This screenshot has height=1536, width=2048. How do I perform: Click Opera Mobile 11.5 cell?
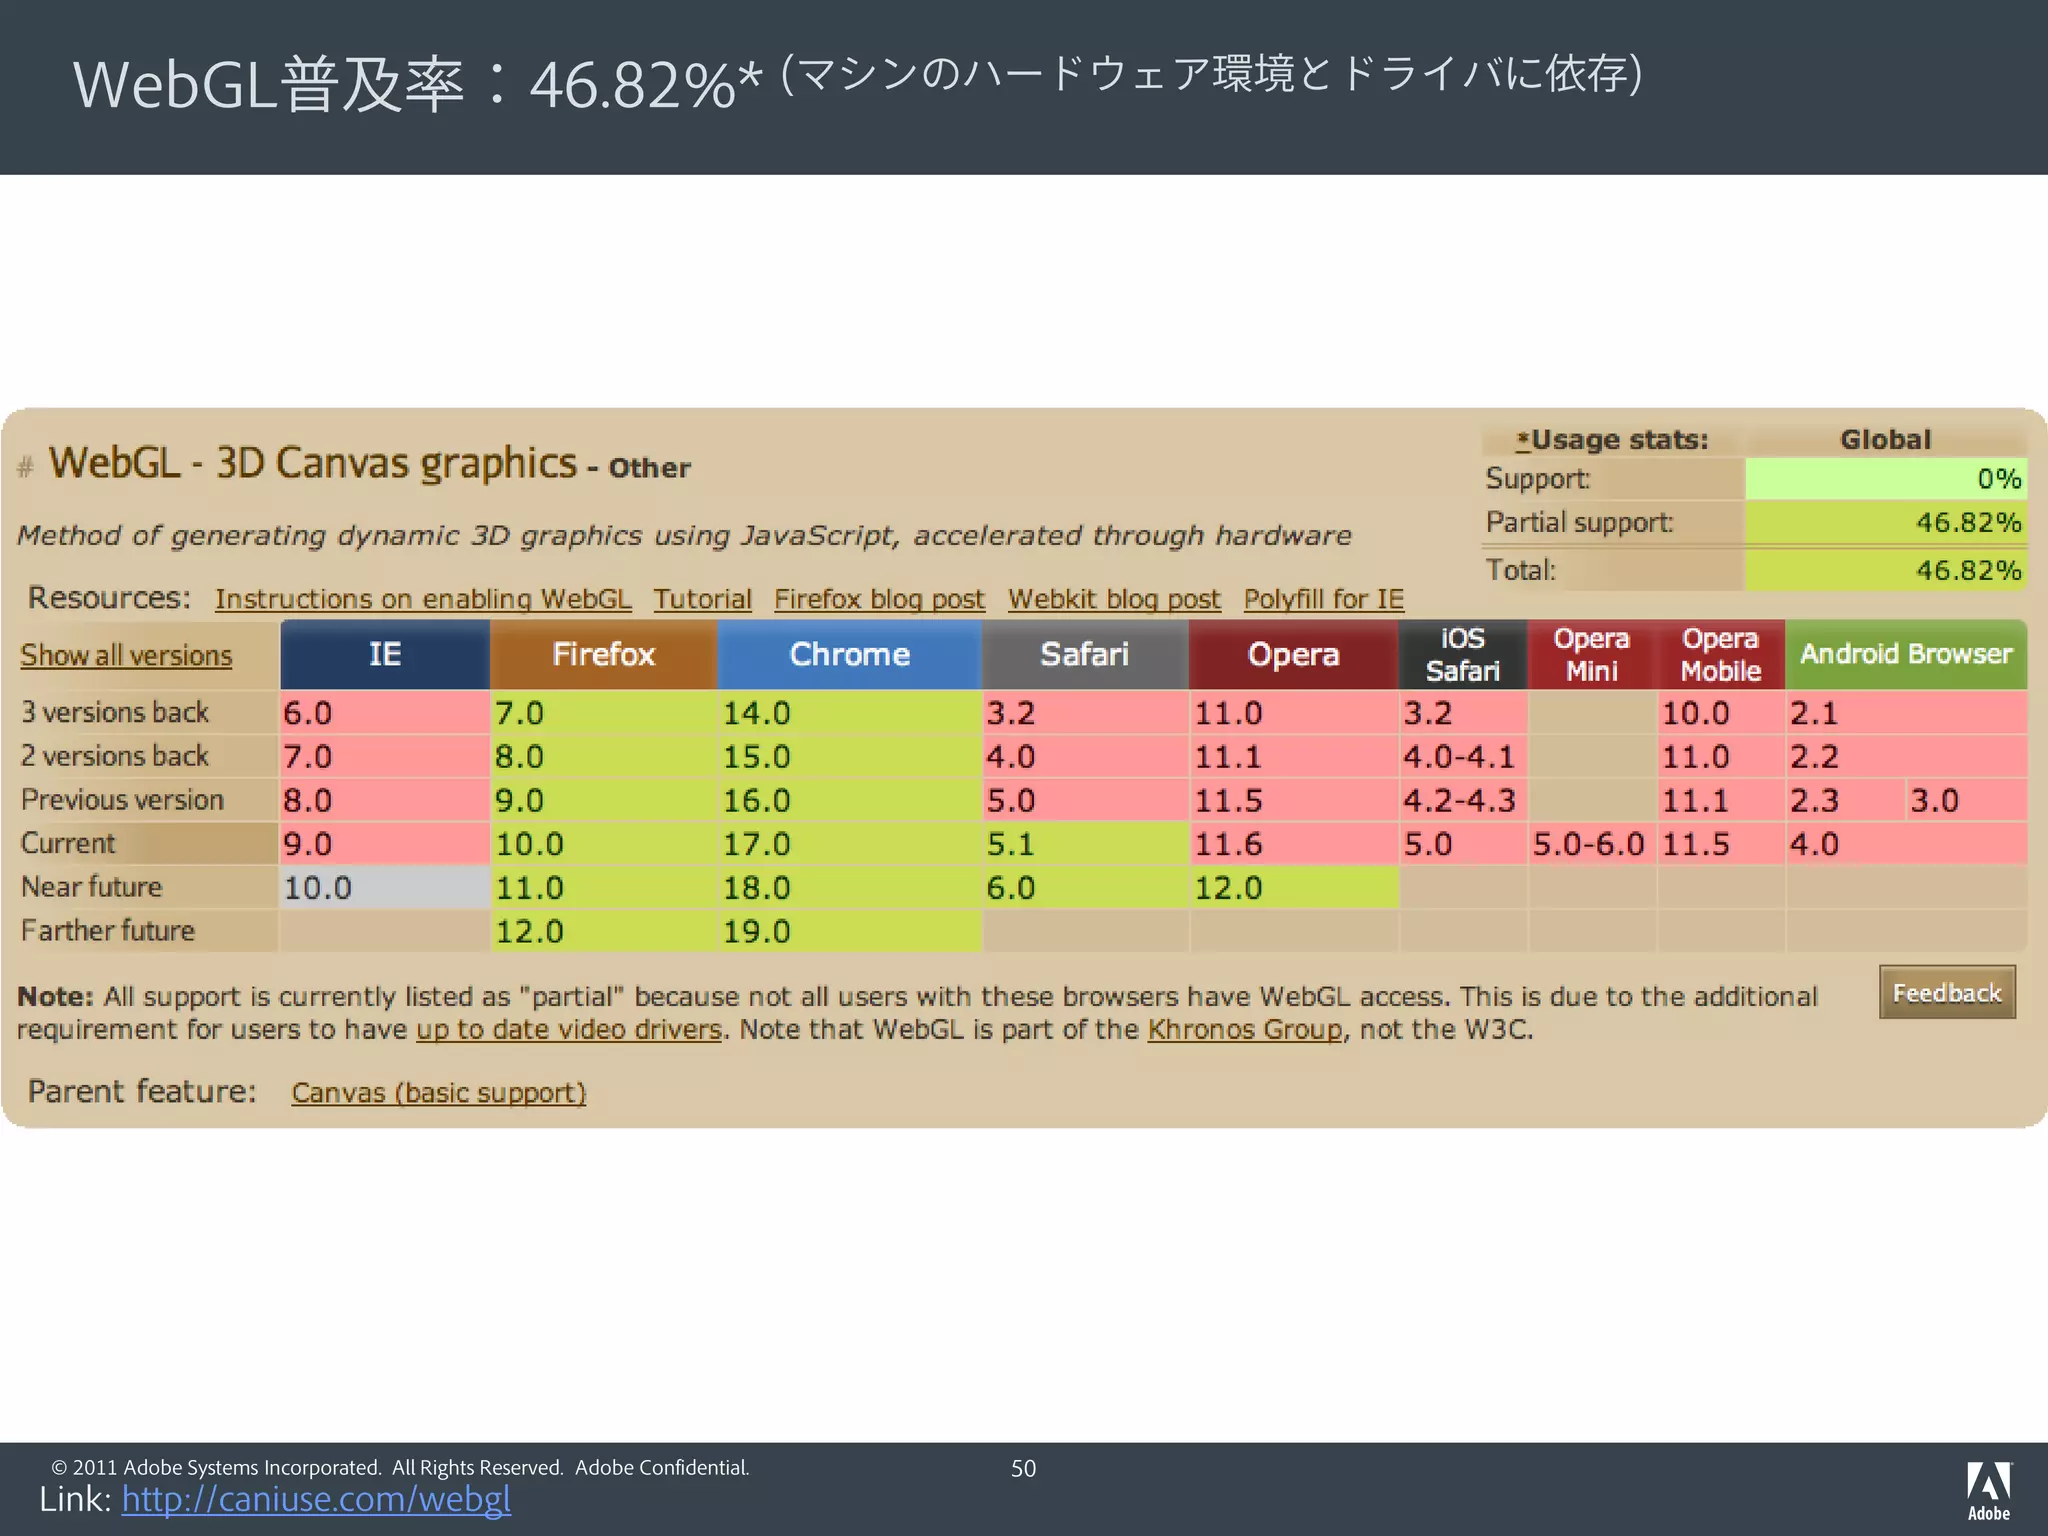pos(1721,844)
